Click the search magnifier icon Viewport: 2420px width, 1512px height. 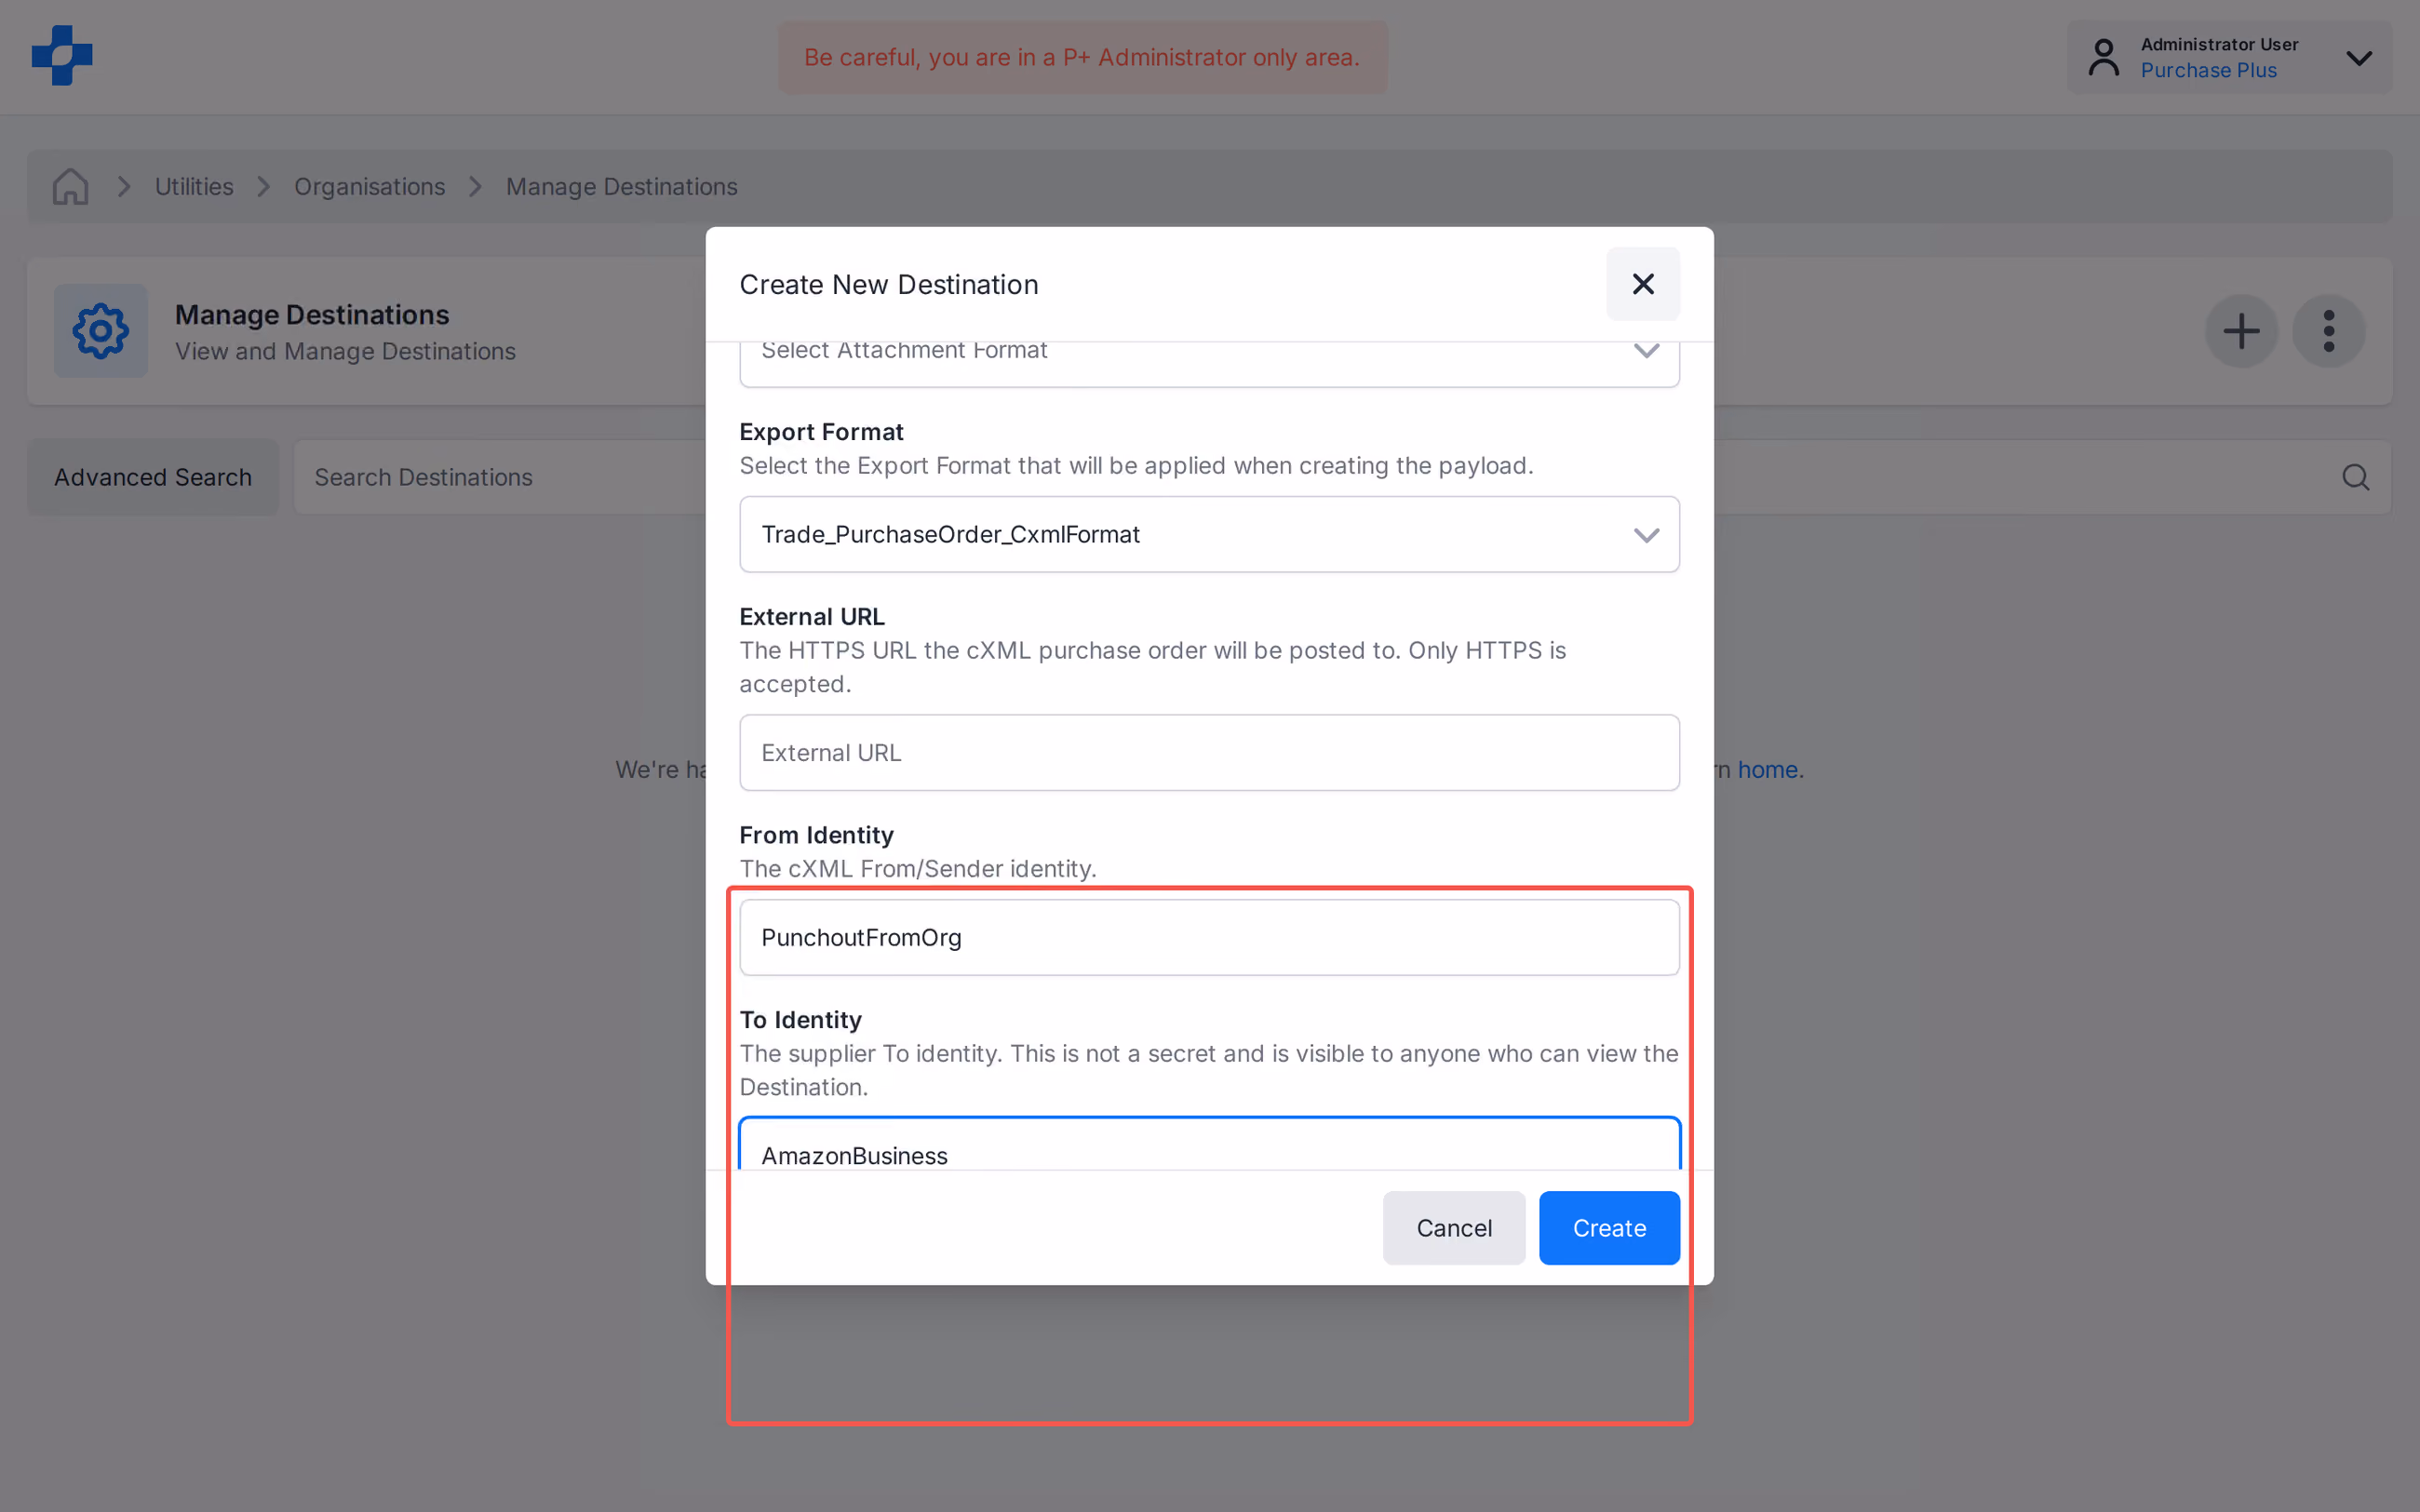[x=2355, y=477]
